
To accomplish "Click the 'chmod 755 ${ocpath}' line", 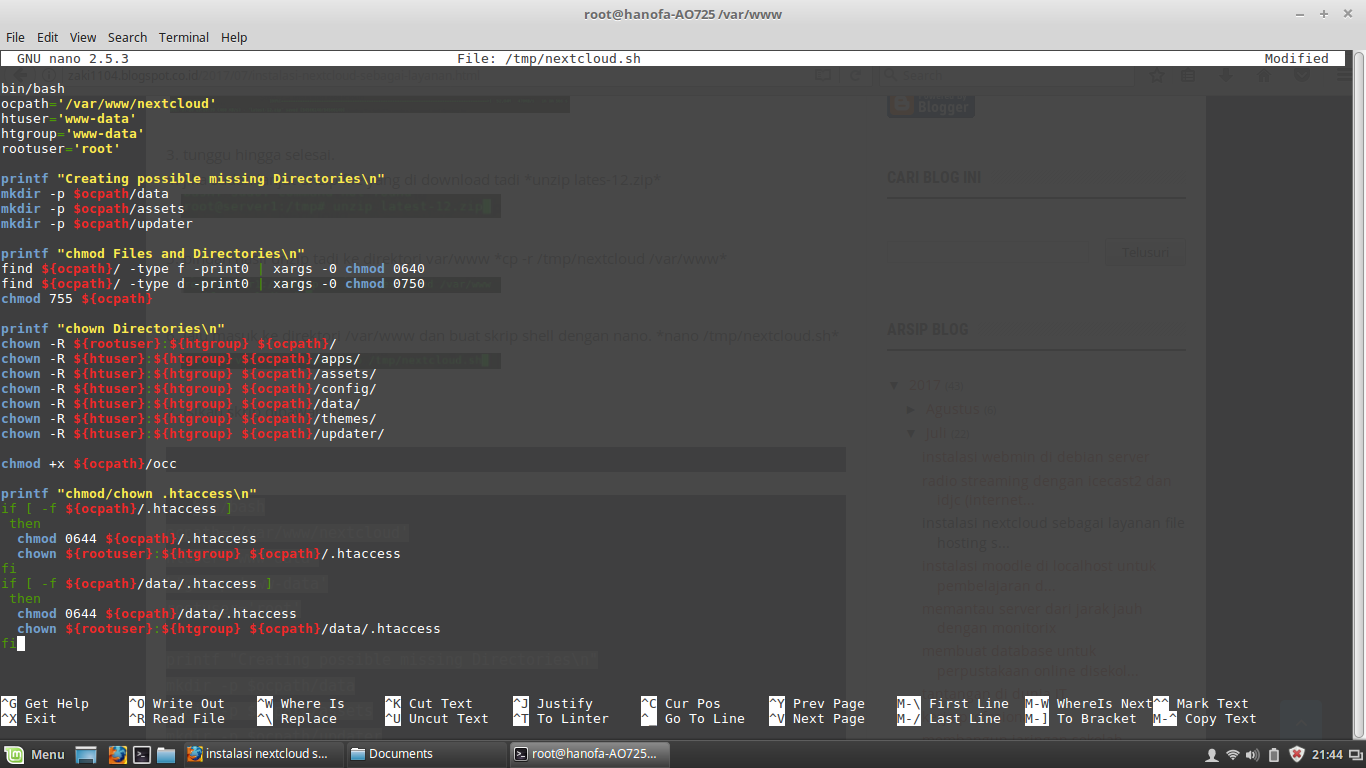I will pyautogui.click(x=77, y=298).
